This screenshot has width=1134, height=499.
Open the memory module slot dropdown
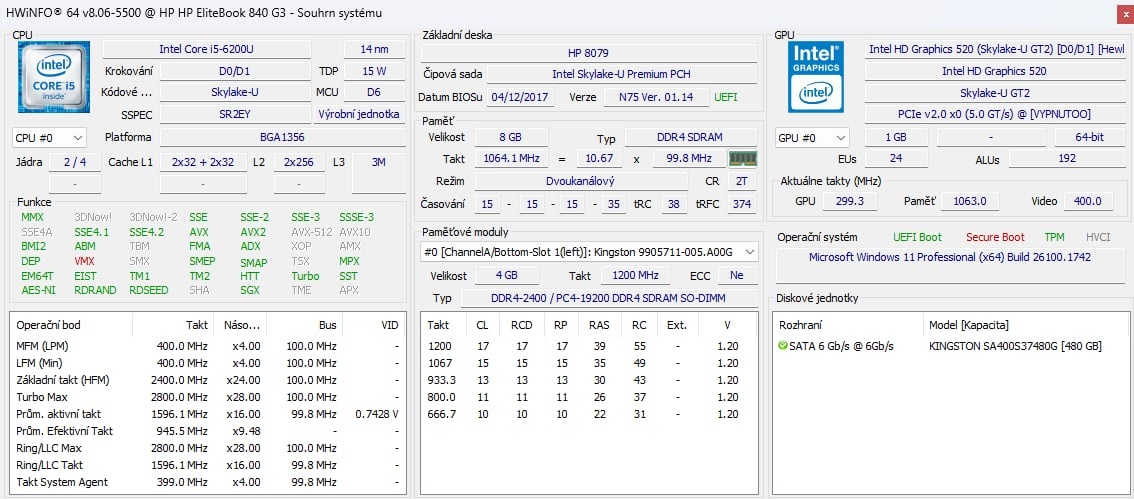click(x=589, y=251)
